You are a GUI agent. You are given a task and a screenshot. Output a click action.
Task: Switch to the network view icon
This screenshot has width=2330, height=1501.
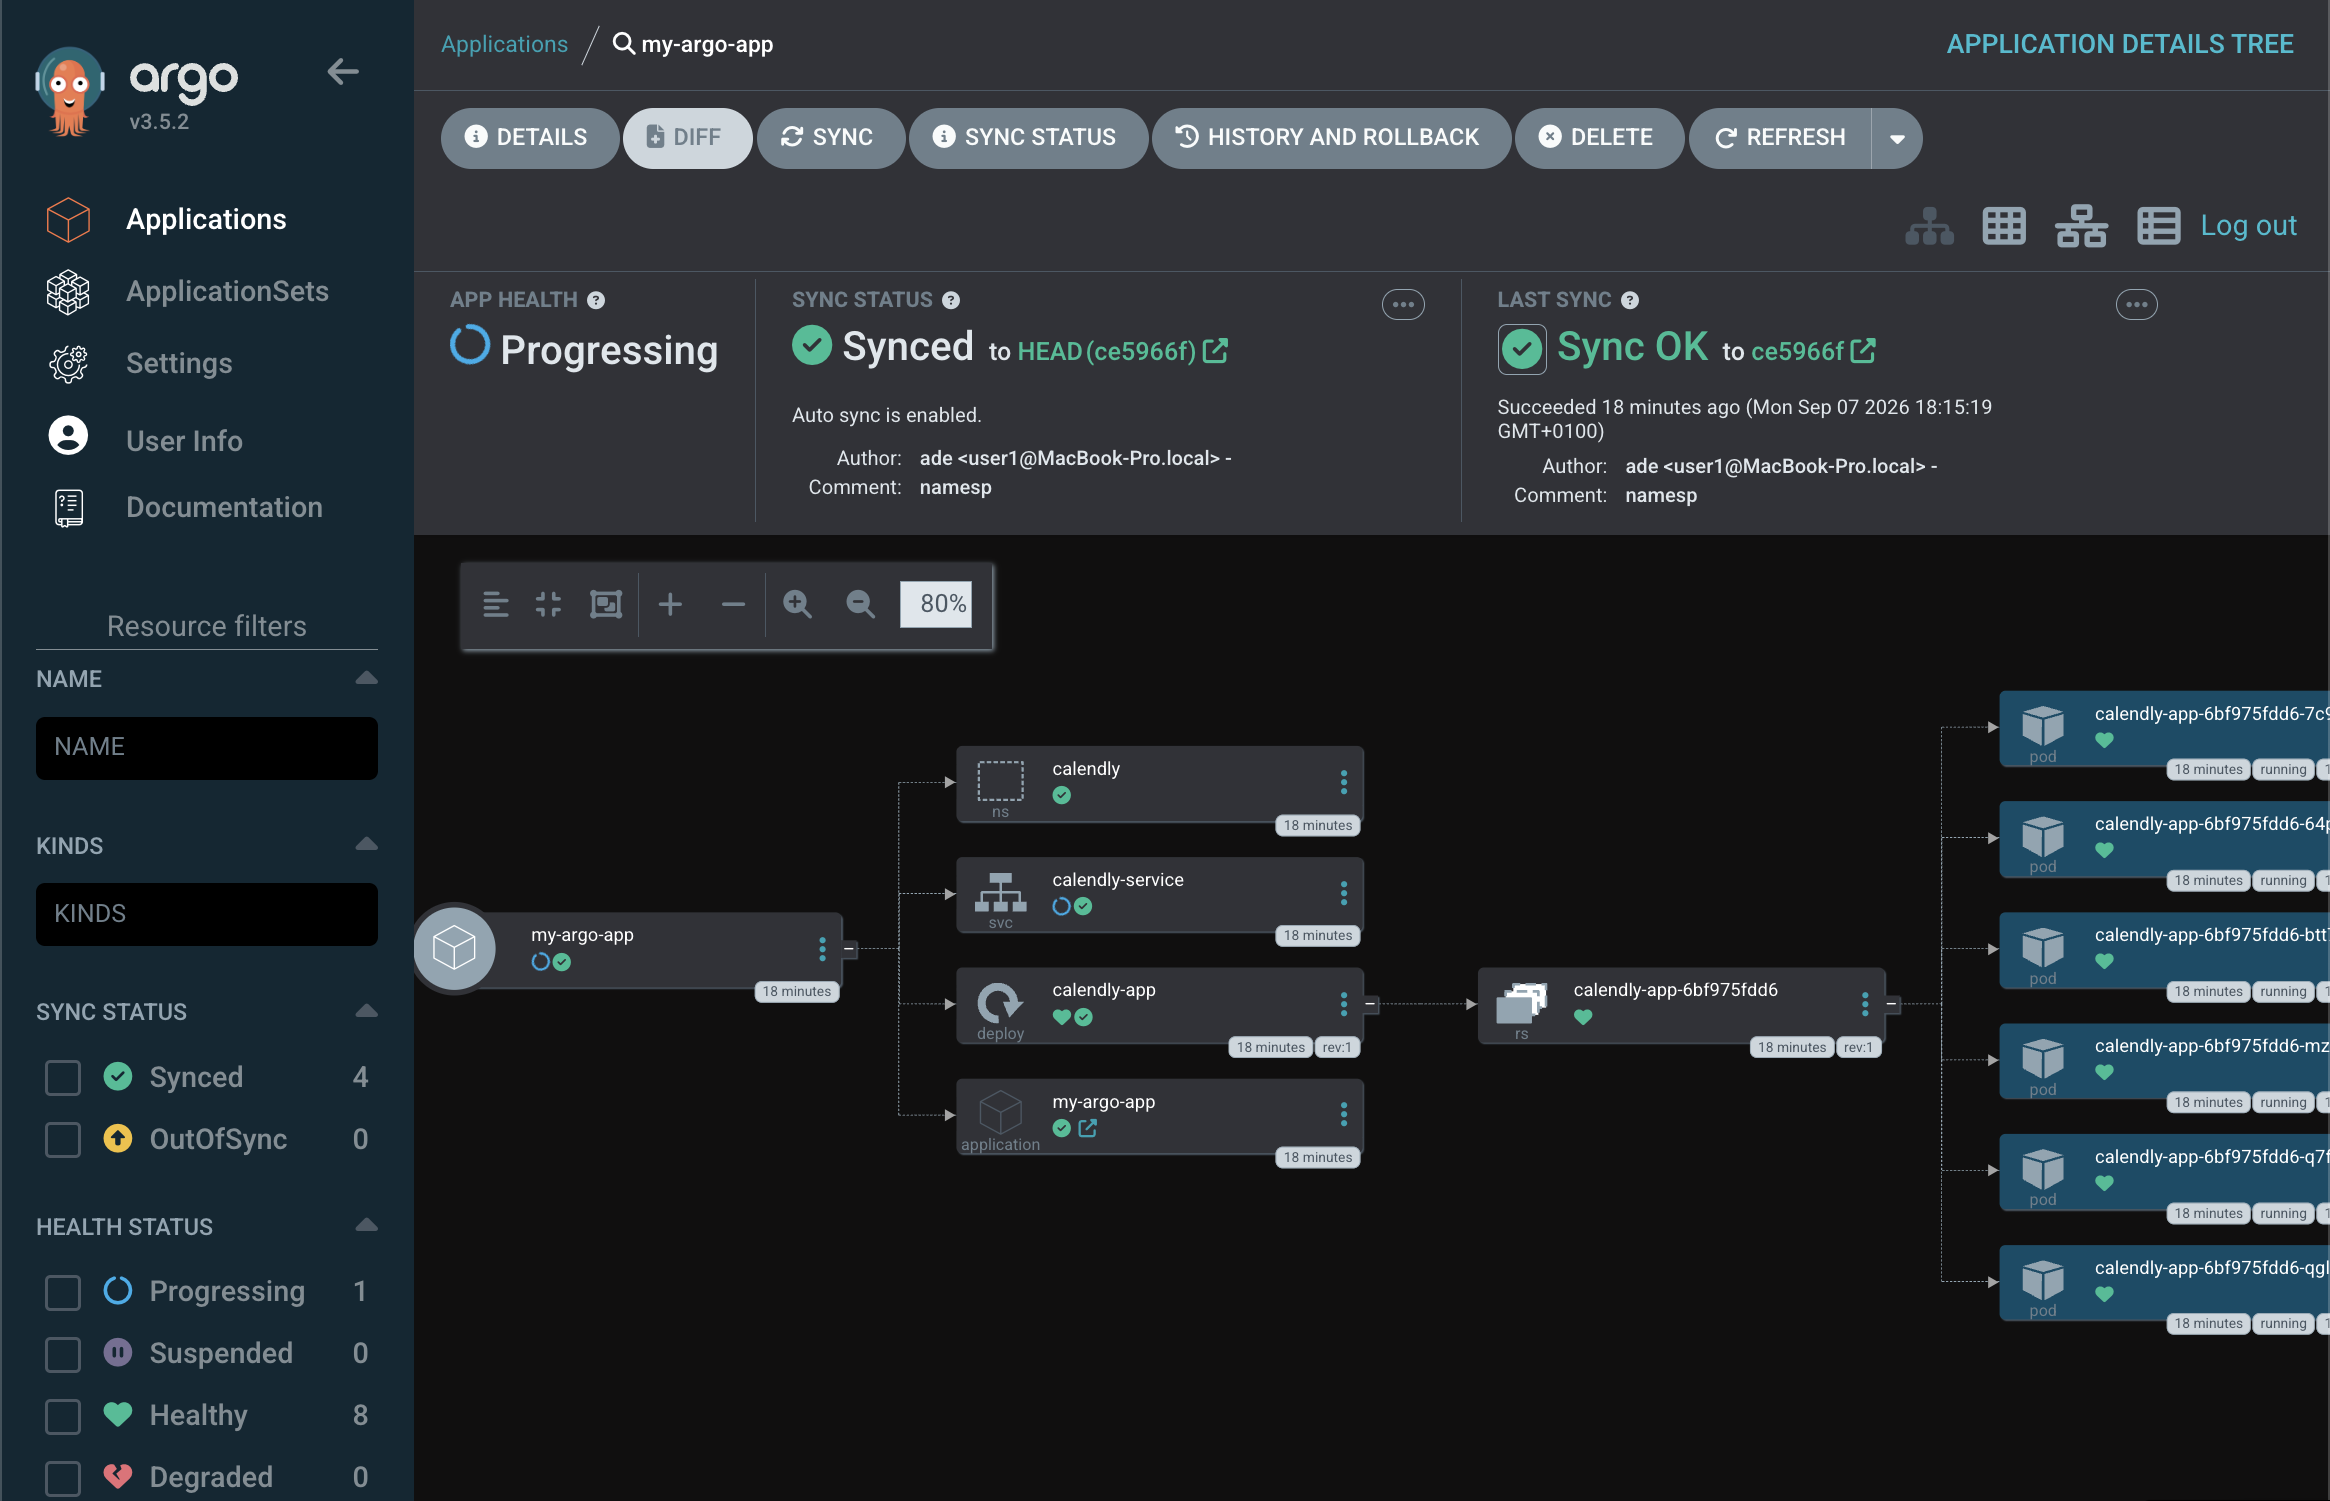point(2081,226)
